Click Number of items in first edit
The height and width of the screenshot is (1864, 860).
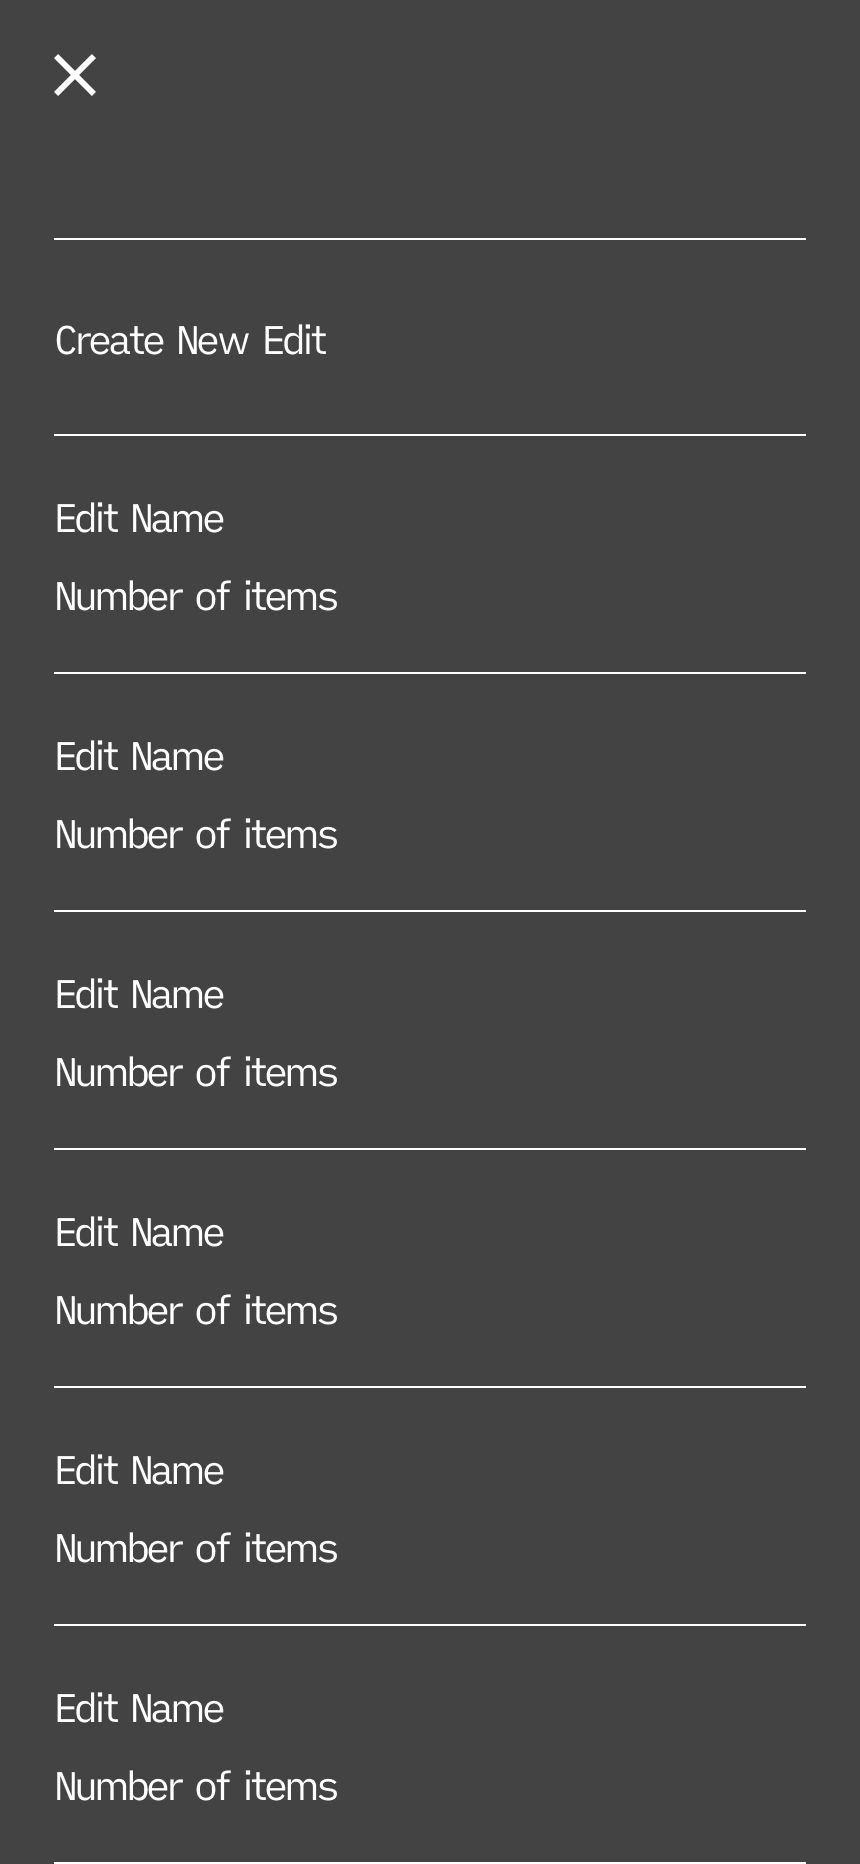coord(197,597)
